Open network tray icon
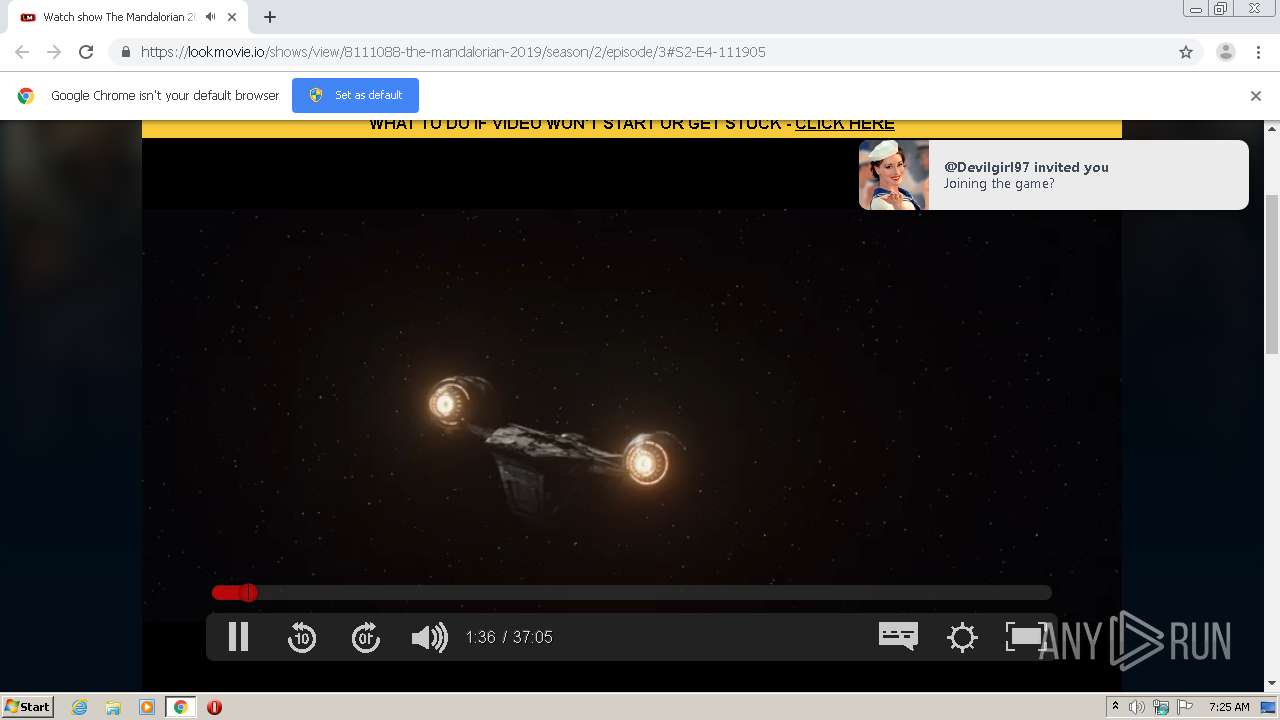The height and width of the screenshot is (720, 1280). [1161, 707]
